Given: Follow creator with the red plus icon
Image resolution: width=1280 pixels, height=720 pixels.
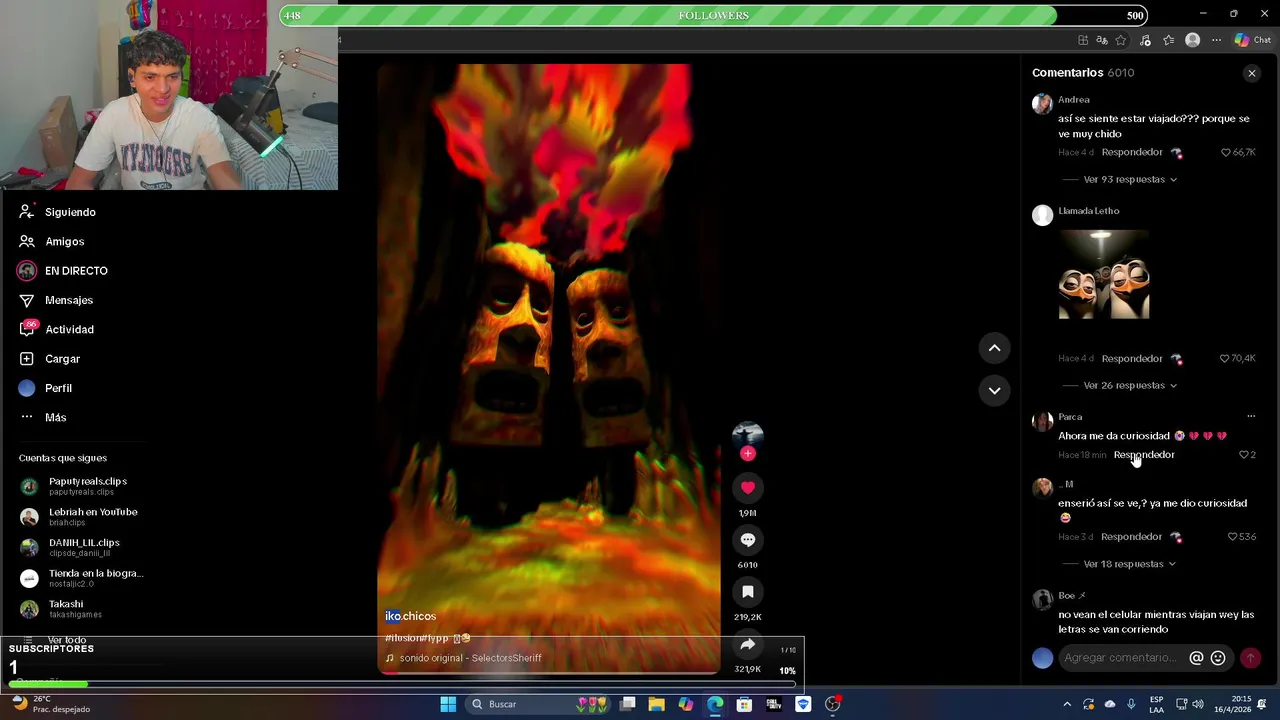Looking at the screenshot, I should (x=747, y=454).
